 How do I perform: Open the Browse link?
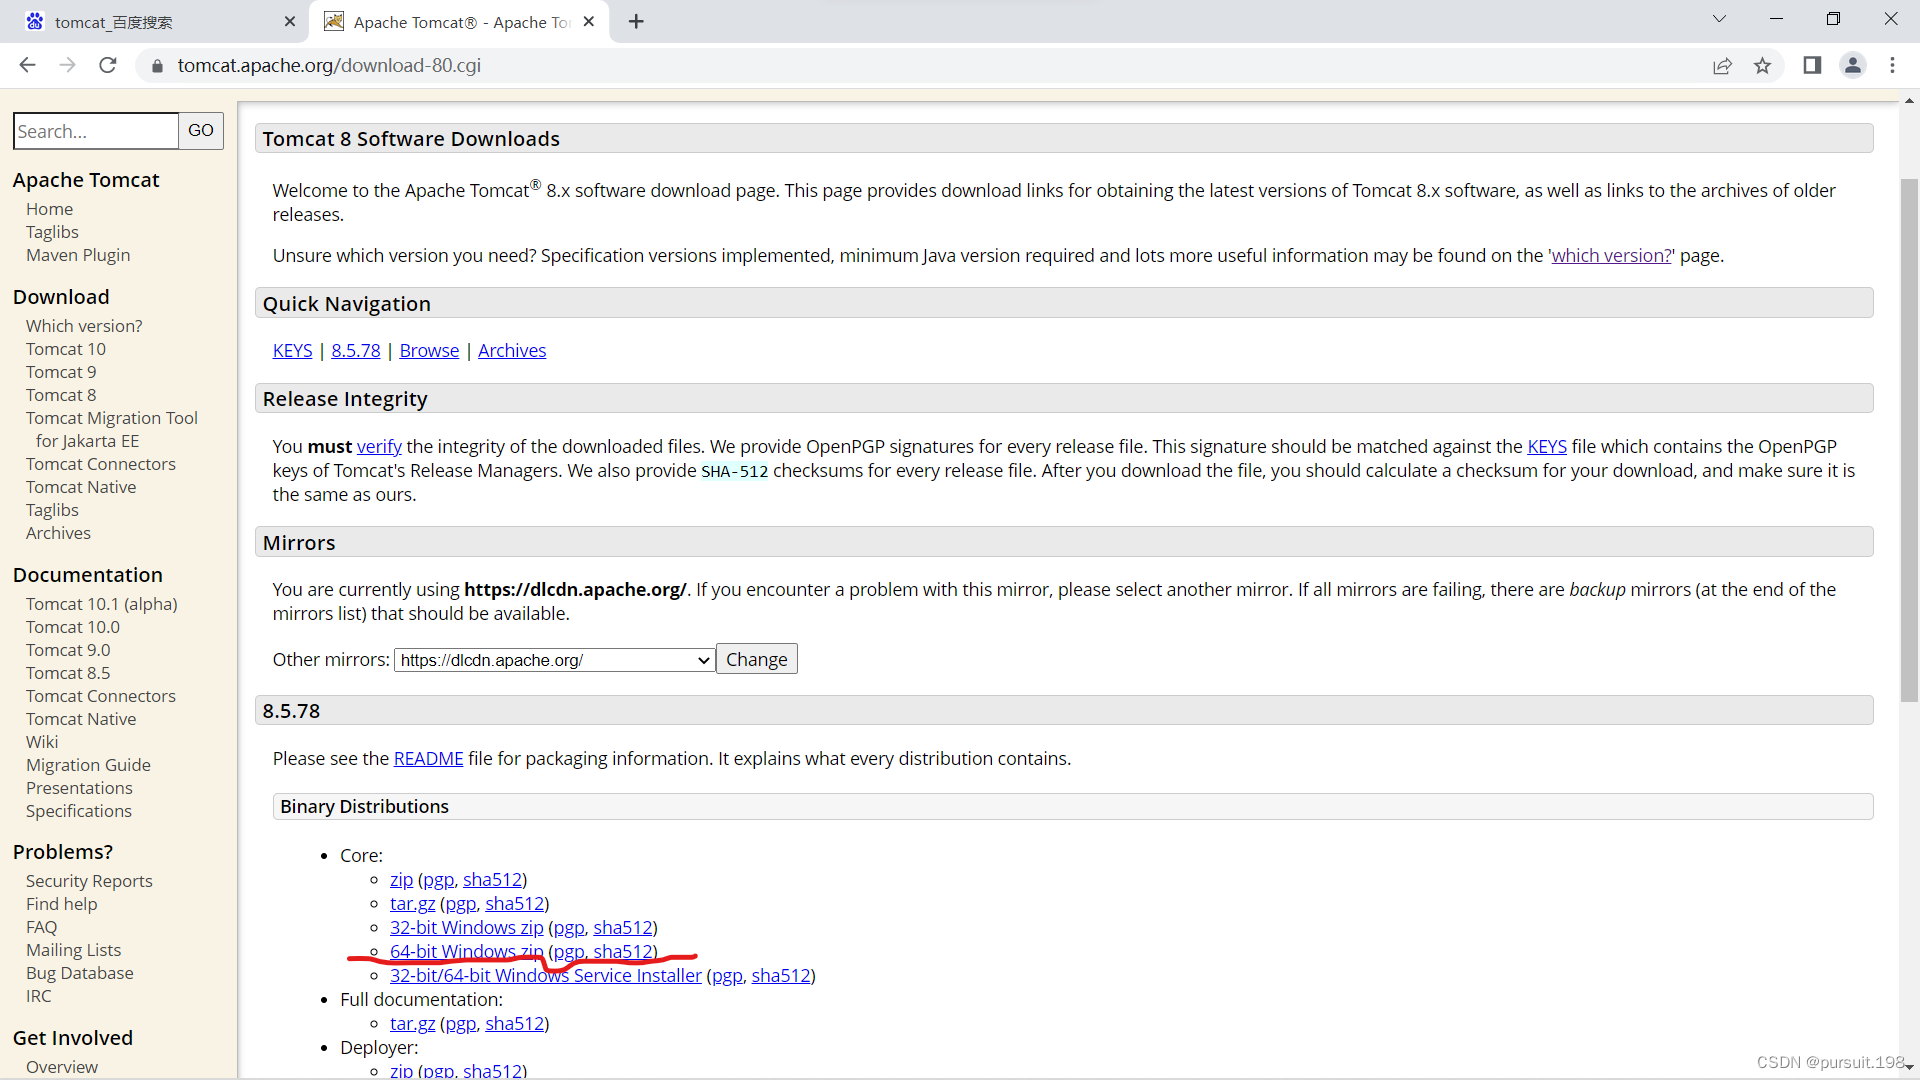click(429, 351)
